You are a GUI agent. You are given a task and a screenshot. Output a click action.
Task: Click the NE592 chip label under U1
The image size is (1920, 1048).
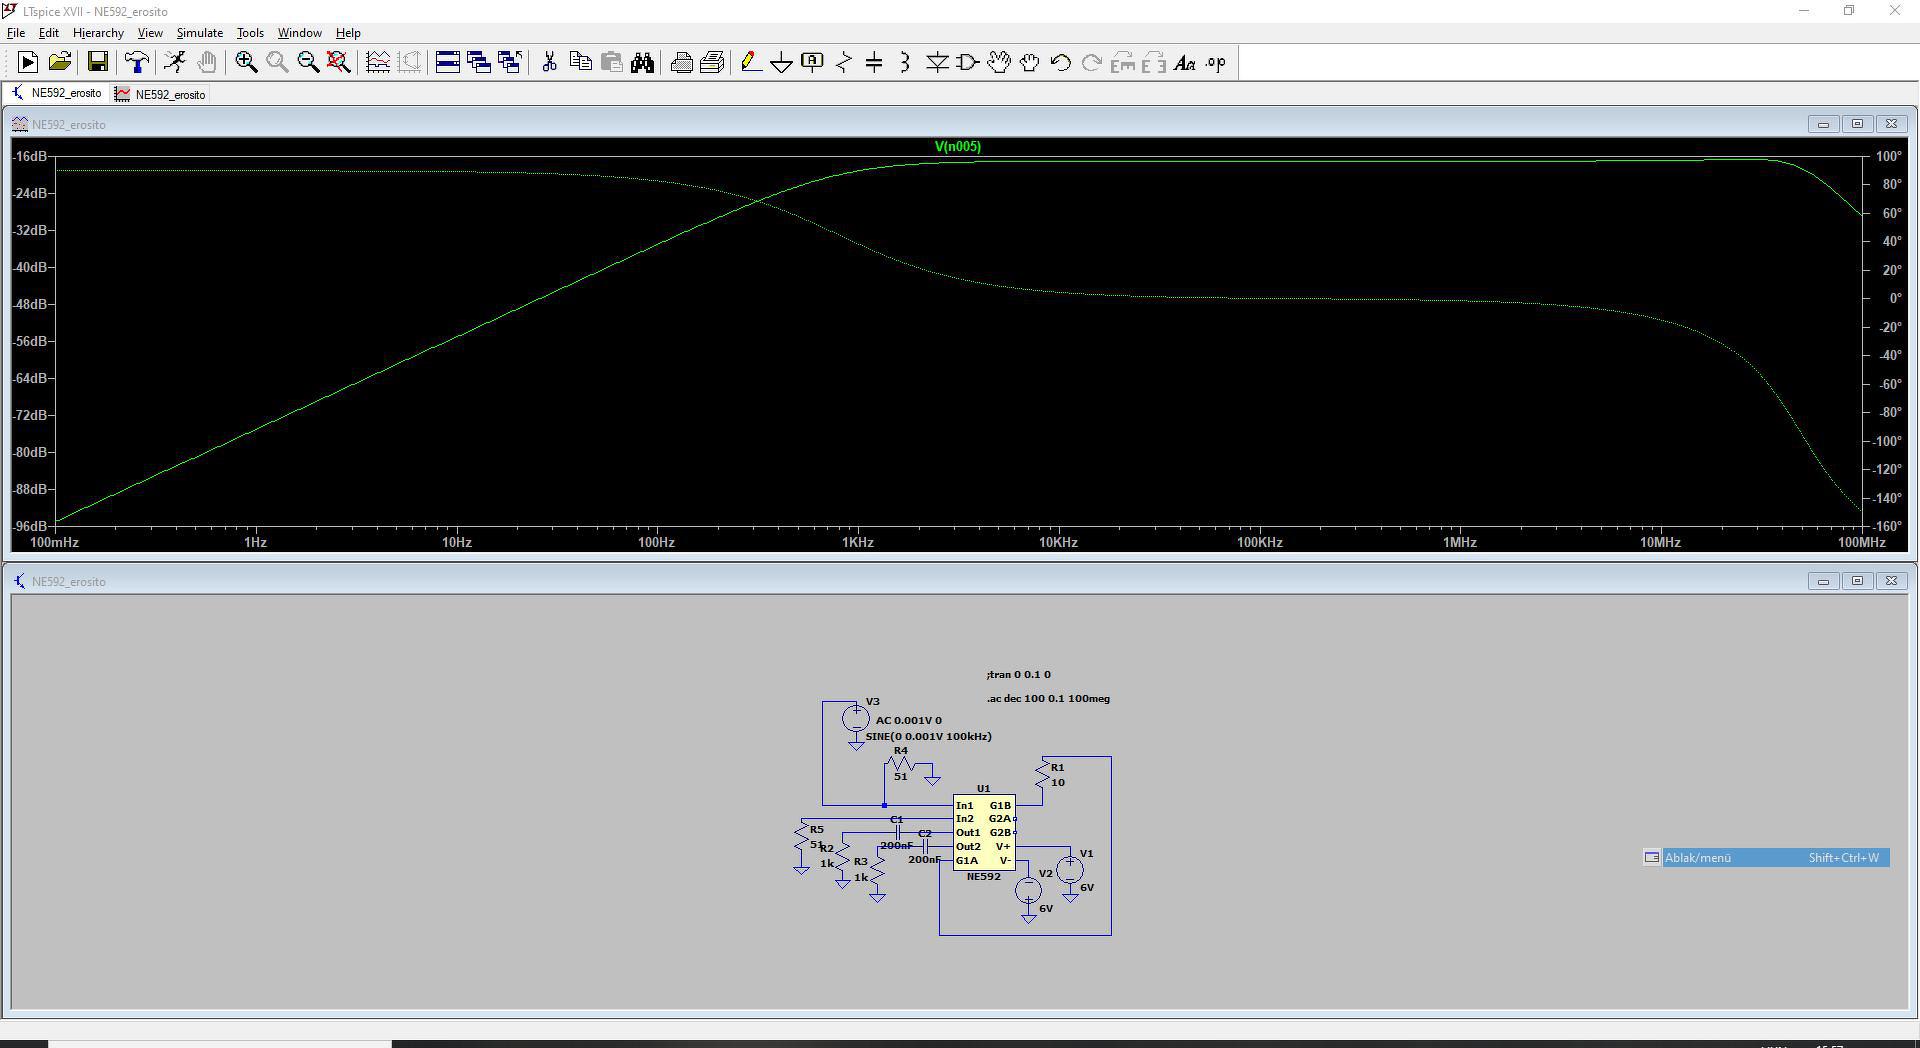pos(984,877)
